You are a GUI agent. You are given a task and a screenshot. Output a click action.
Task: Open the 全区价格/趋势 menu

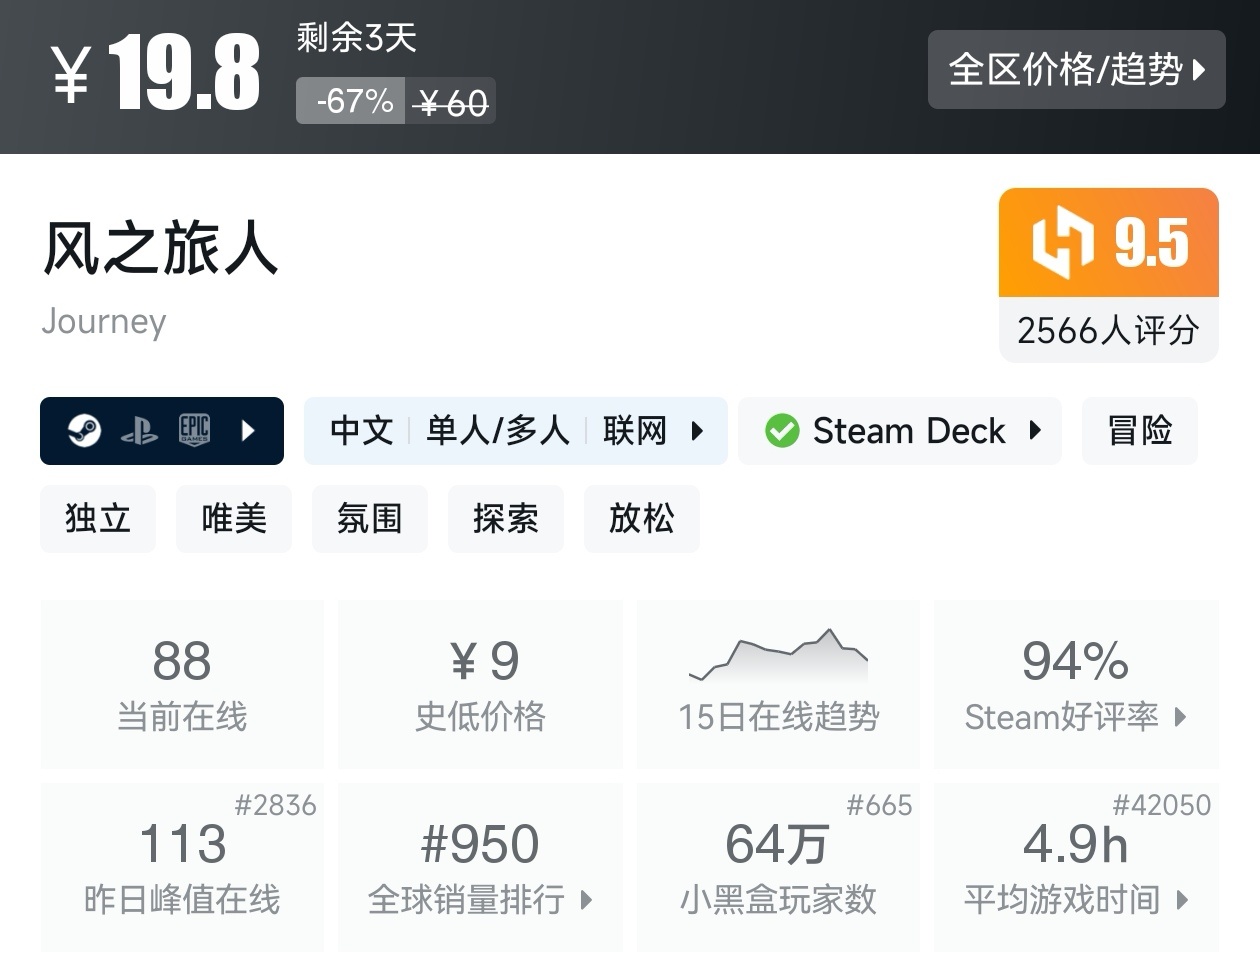pos(1077,69)
